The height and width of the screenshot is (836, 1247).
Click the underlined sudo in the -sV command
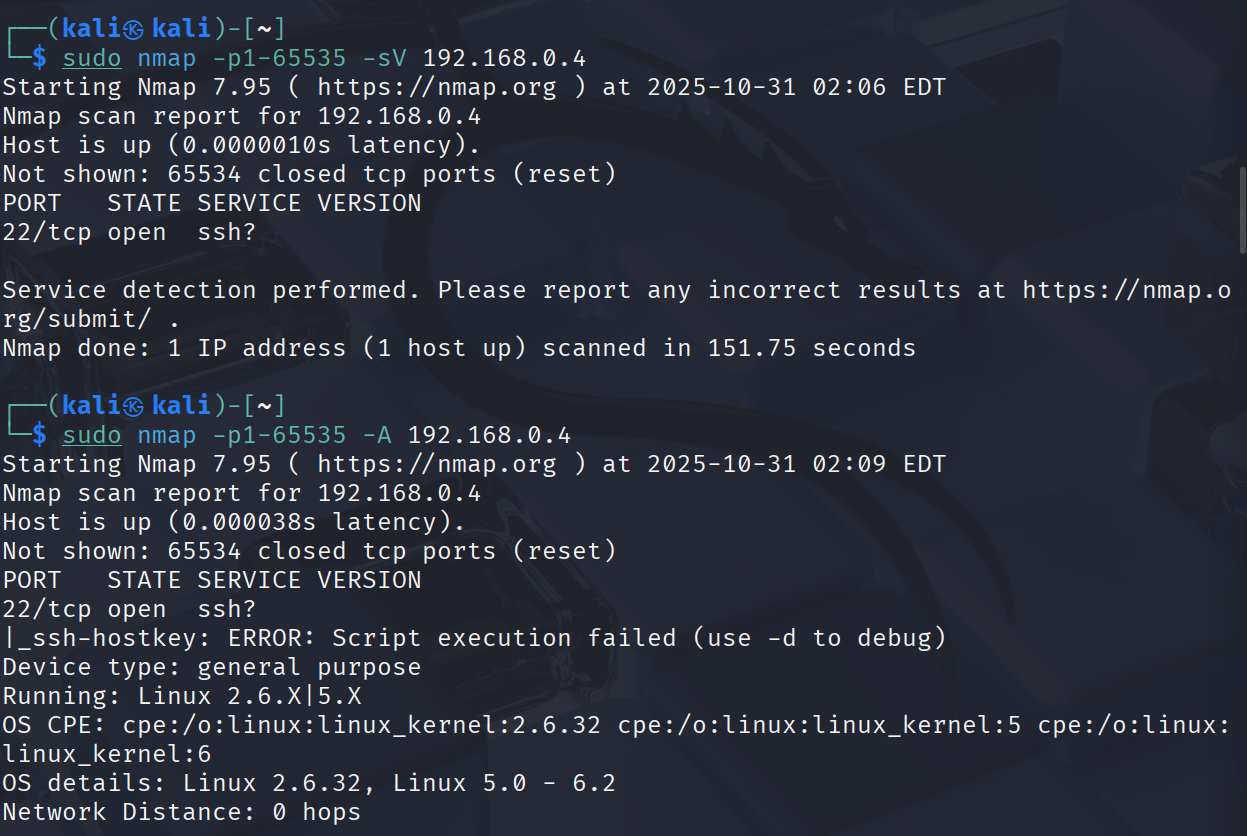tap(92, 57)
